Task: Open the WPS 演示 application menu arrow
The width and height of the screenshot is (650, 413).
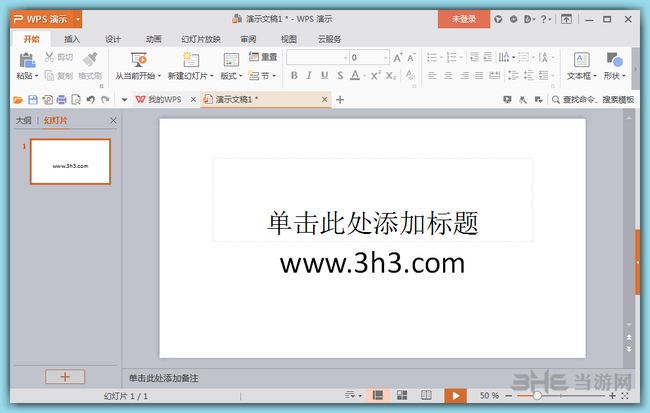Action: tap(78, 19)
